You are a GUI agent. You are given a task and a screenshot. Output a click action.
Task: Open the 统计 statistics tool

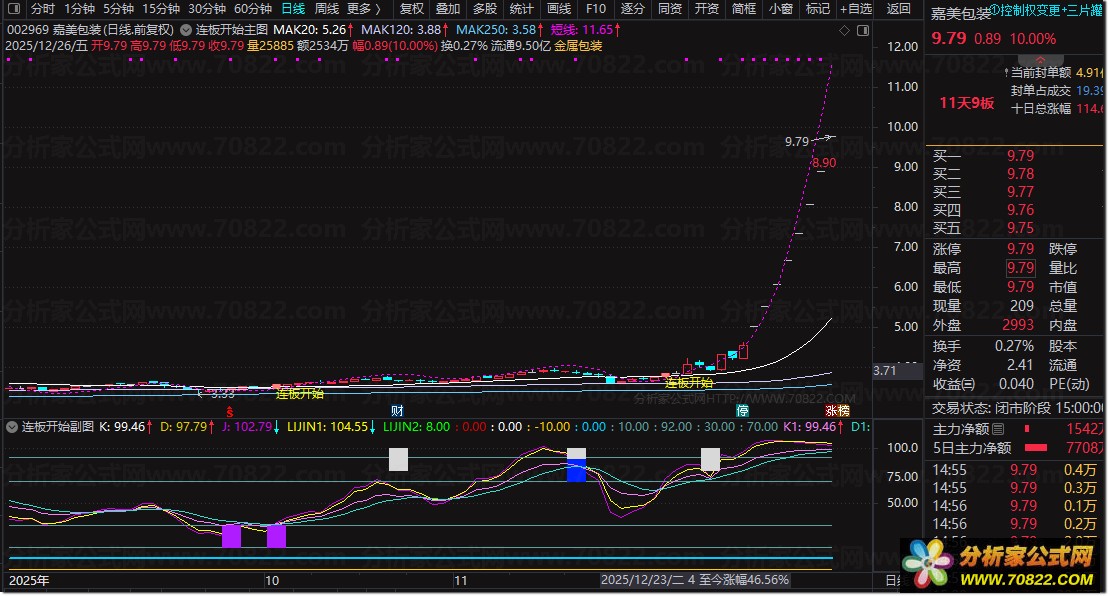[x=522, y=8]
